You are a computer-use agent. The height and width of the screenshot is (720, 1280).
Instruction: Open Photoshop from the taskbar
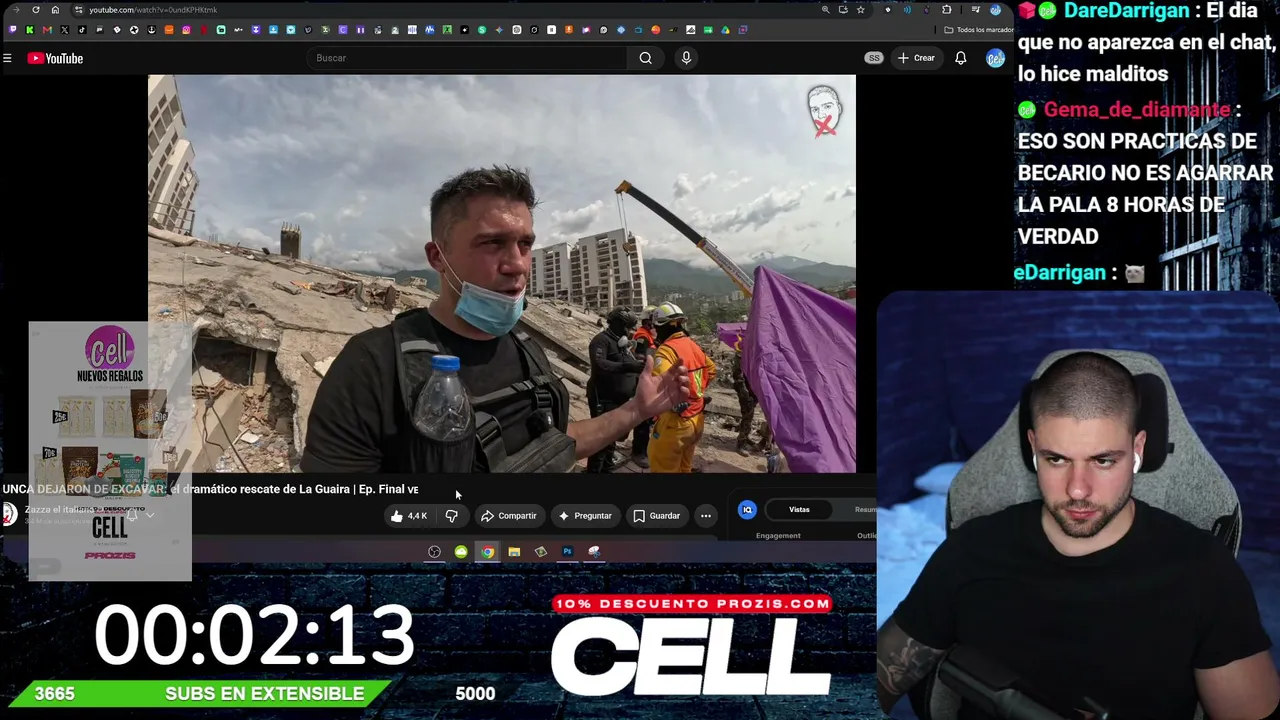(567, 552)
